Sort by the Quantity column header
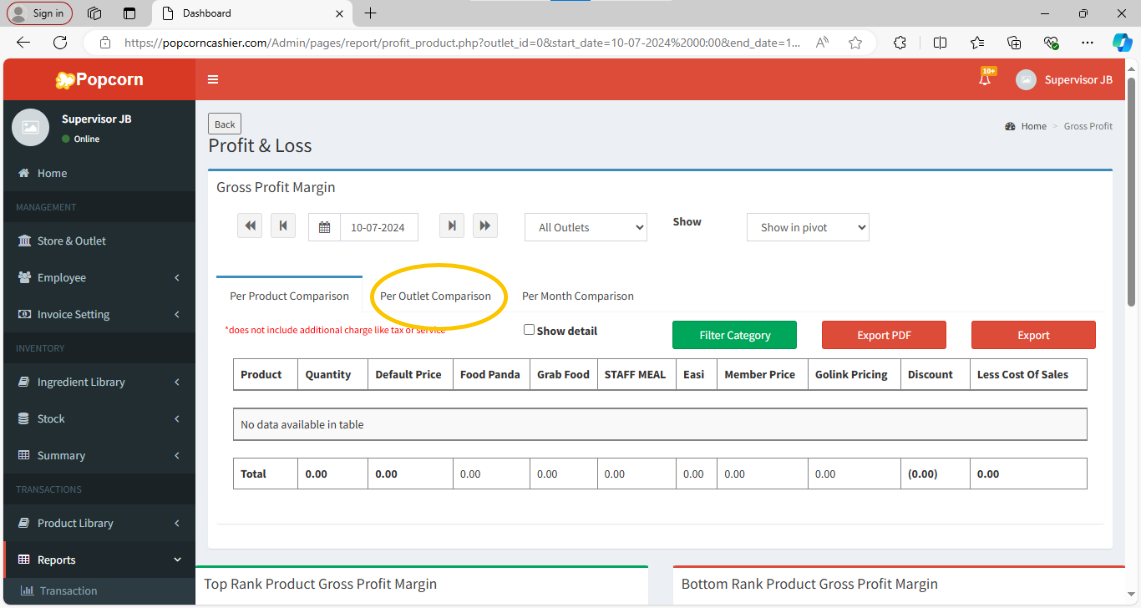The image size is (1141, 608). pos(333,375)
